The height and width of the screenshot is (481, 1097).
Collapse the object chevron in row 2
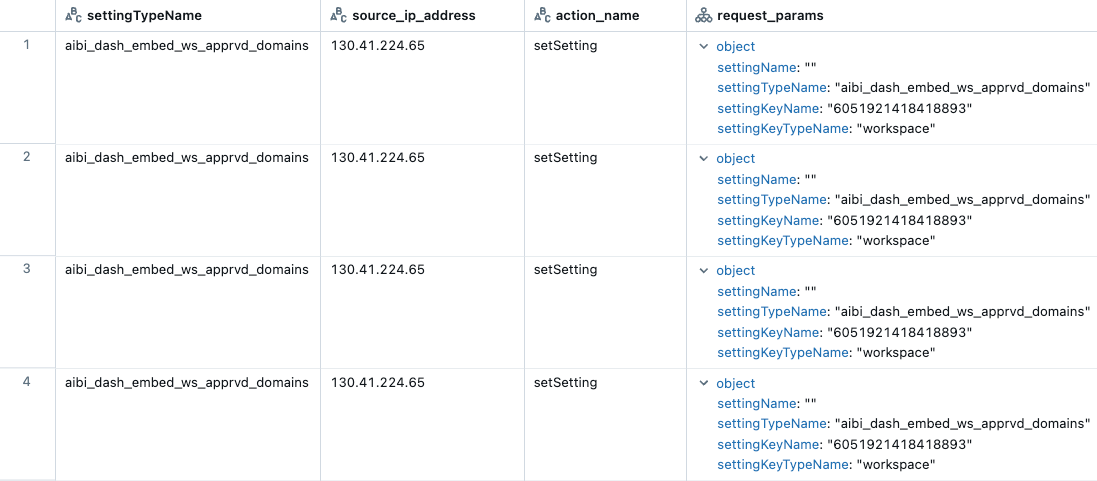tap(705, 159)
